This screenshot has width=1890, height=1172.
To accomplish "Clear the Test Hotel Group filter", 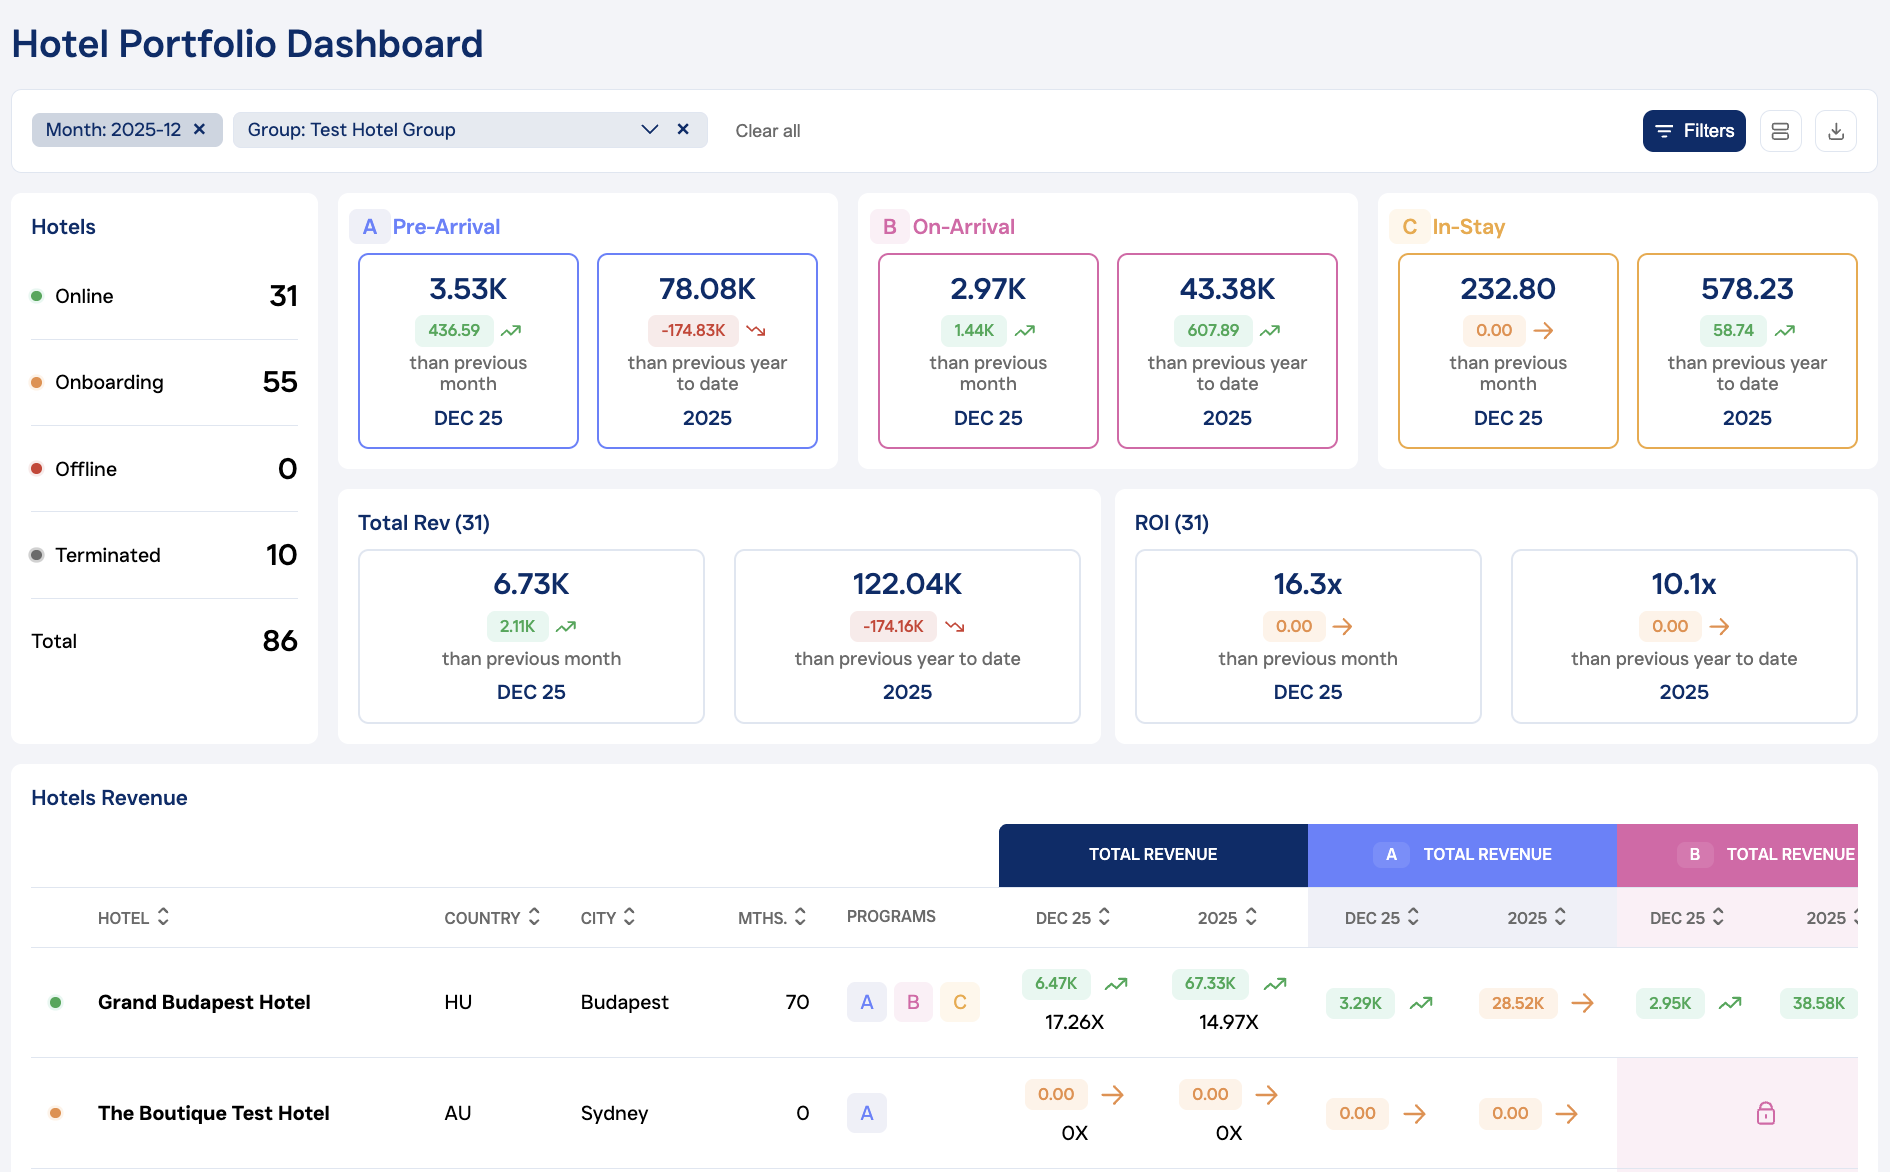I will pos(683,130).
